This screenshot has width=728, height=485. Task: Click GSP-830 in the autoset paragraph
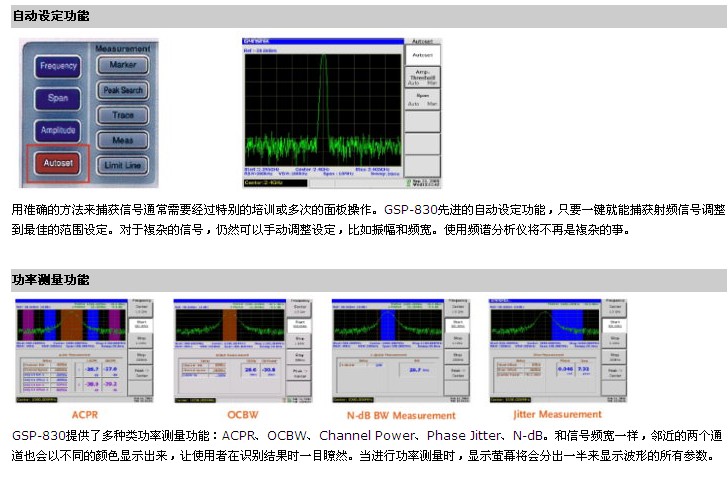[410, 210]
